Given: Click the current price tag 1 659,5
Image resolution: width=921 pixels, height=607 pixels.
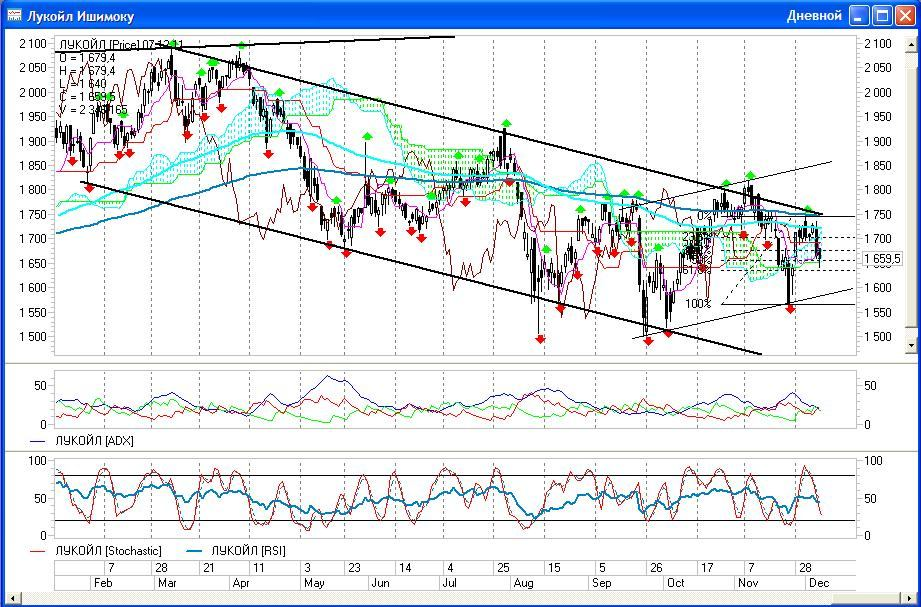Looking at the screenshot, I should click(882, 259).
